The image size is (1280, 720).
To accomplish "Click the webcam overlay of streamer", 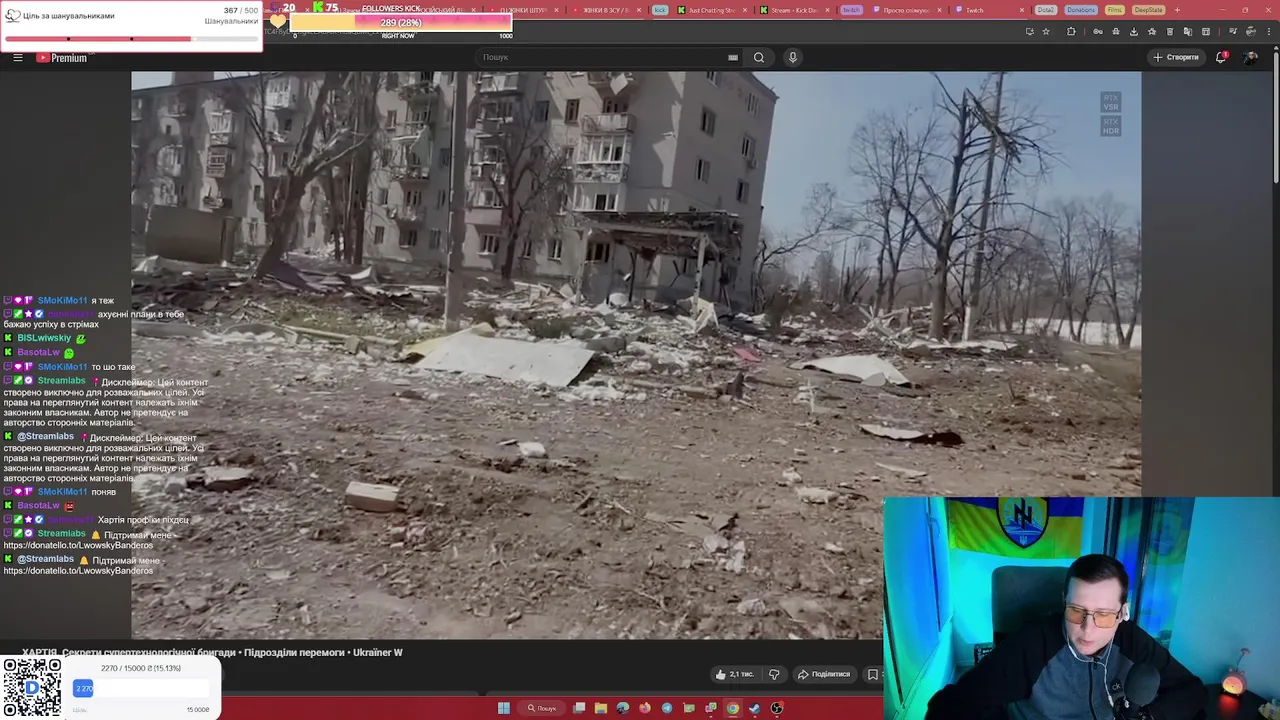I will click(1081, 608).
